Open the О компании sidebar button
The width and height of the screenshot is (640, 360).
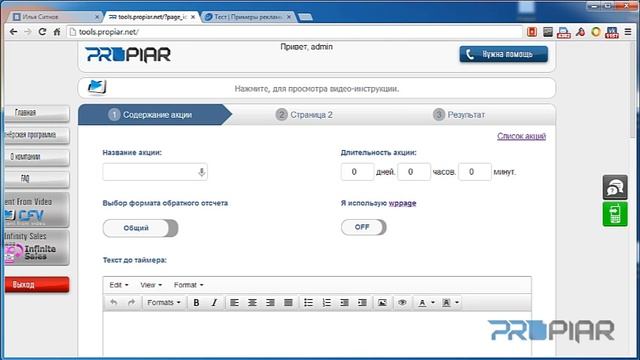point(37,157)
